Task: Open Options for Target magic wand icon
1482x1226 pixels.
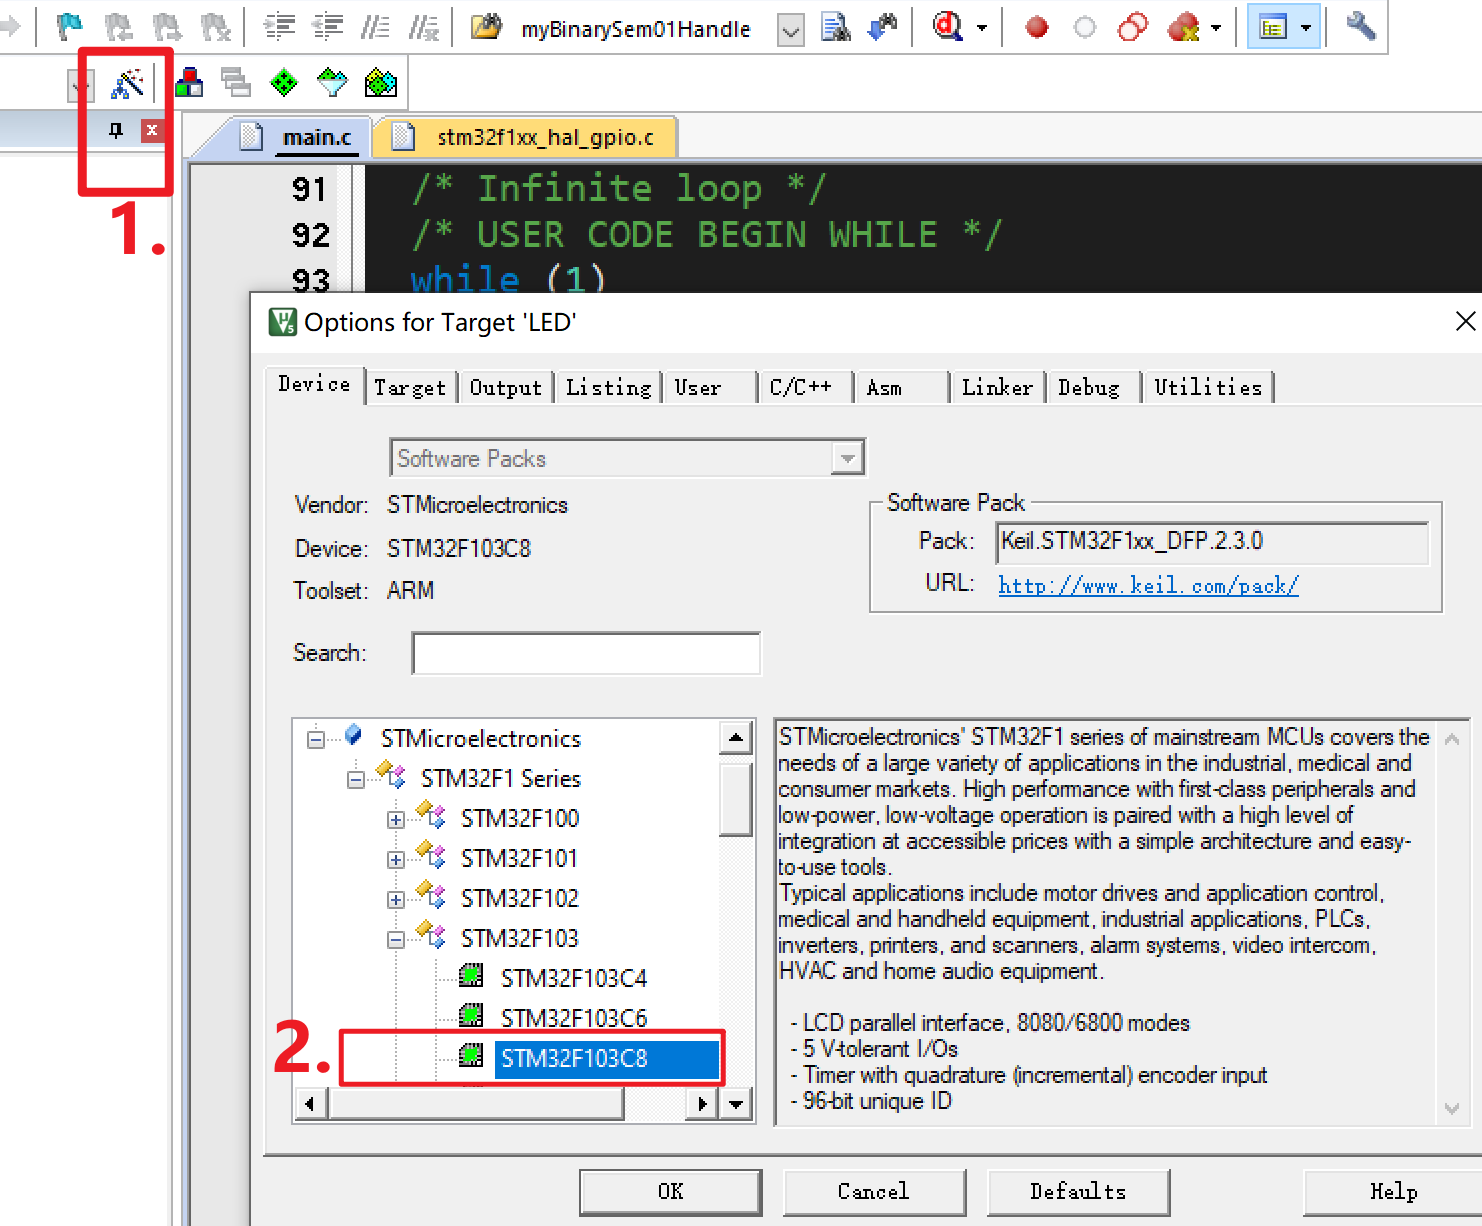Action: click(x=127, y=83)
